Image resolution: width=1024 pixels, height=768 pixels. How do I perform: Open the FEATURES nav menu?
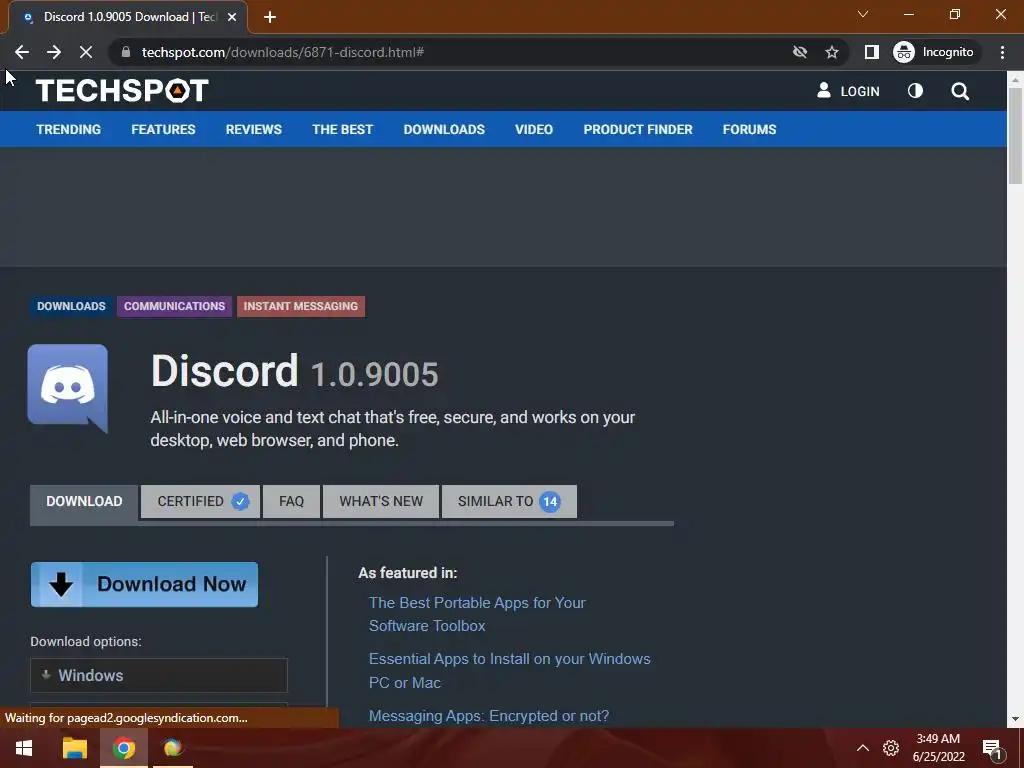tap(163, 129)
